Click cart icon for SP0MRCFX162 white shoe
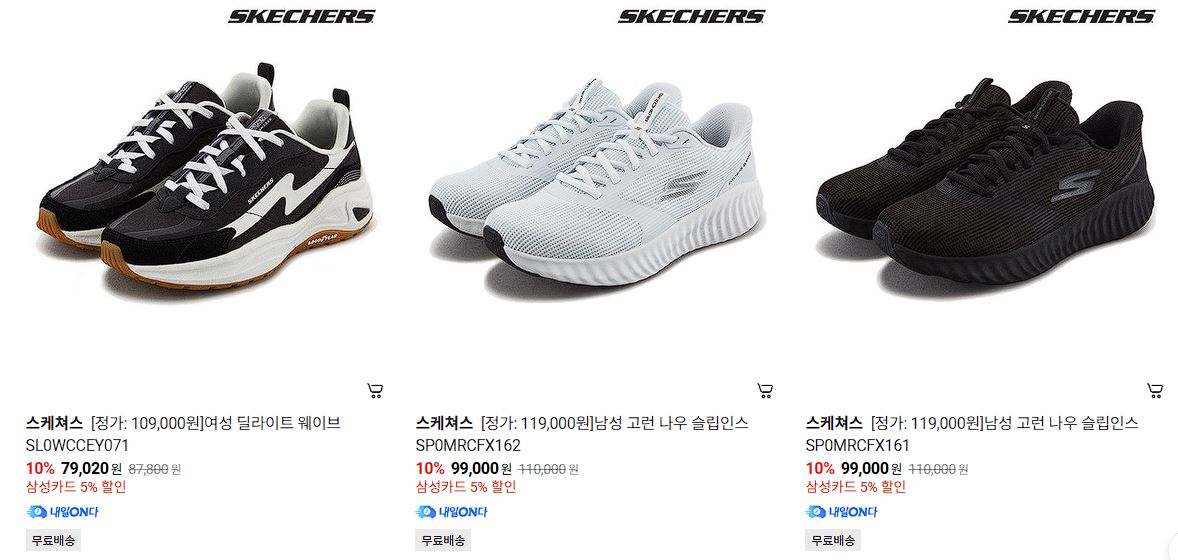This screenshot has height=560, width=1178. click(x=765, y=390)
